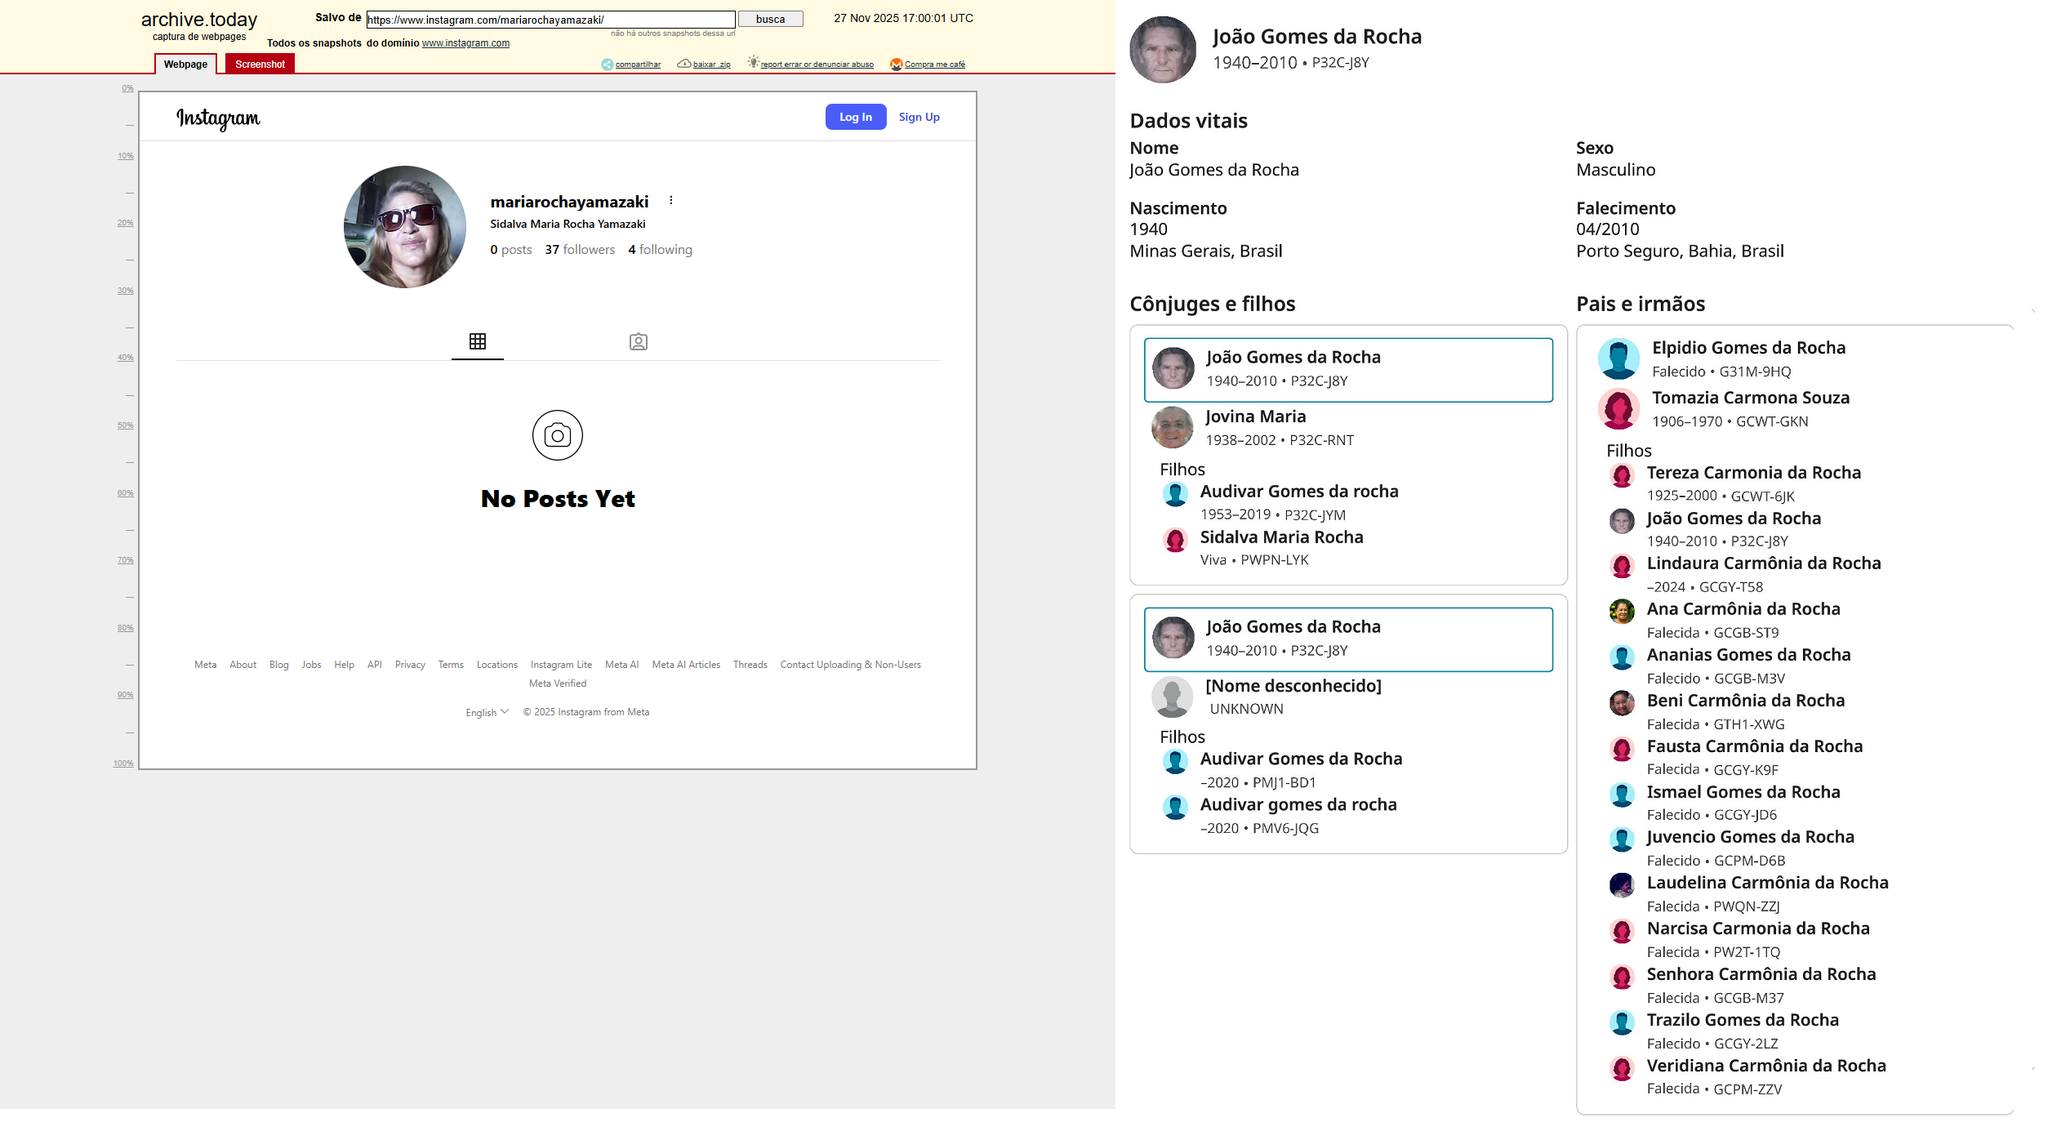Click the Instagram logo
Screen dimensions: 2048x1122
[x=218, y=118]
